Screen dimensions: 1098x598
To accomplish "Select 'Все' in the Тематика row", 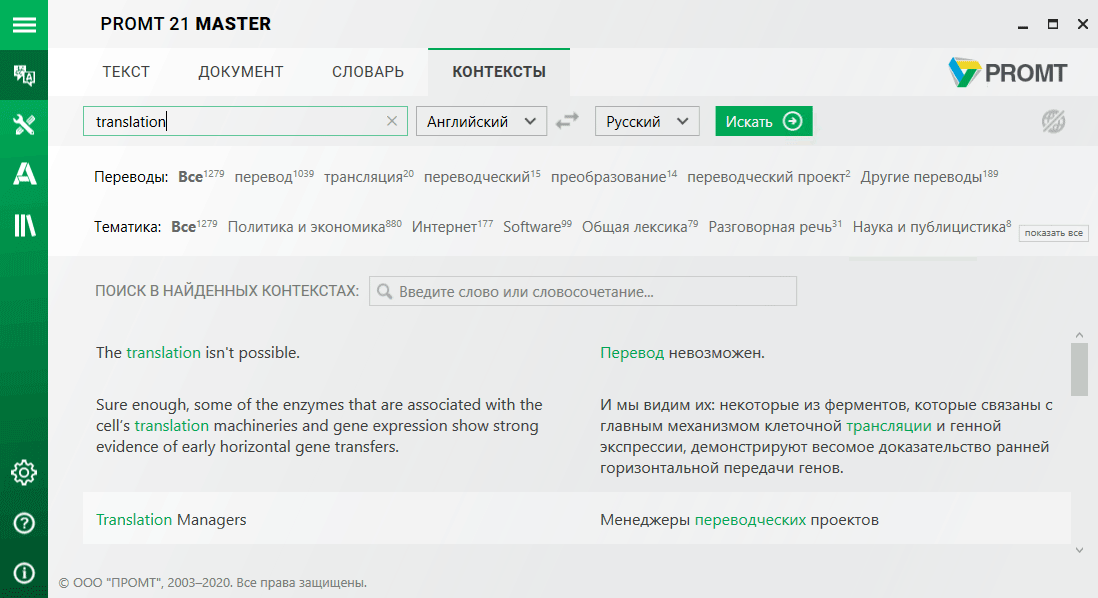I will 194,226.
